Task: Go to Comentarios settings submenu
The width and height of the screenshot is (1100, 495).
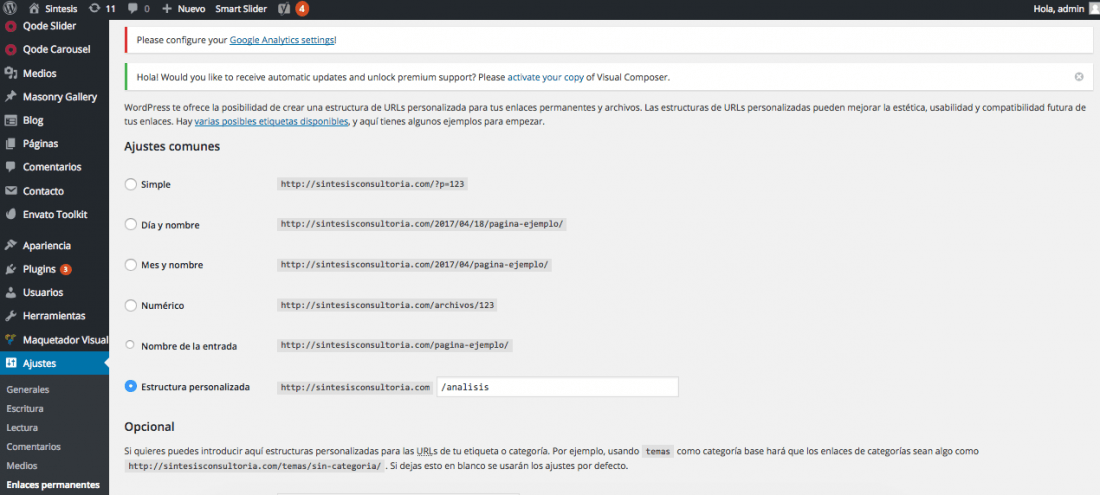Action: (33, 446)
